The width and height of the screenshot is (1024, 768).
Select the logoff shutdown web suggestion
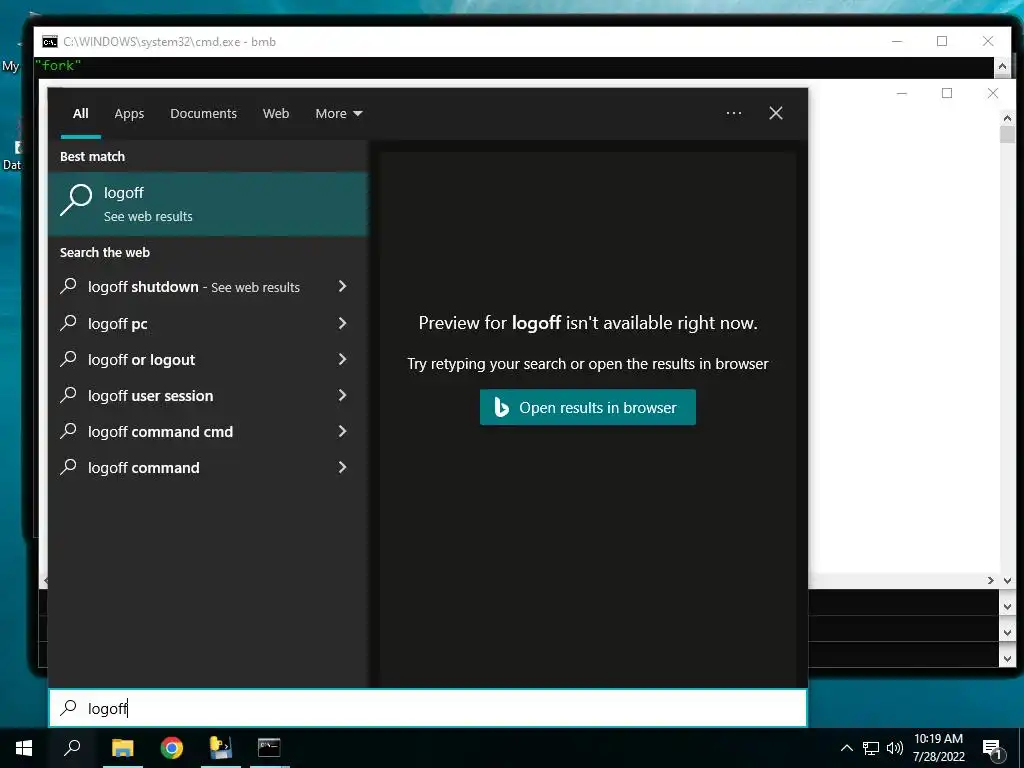[193, 287]
